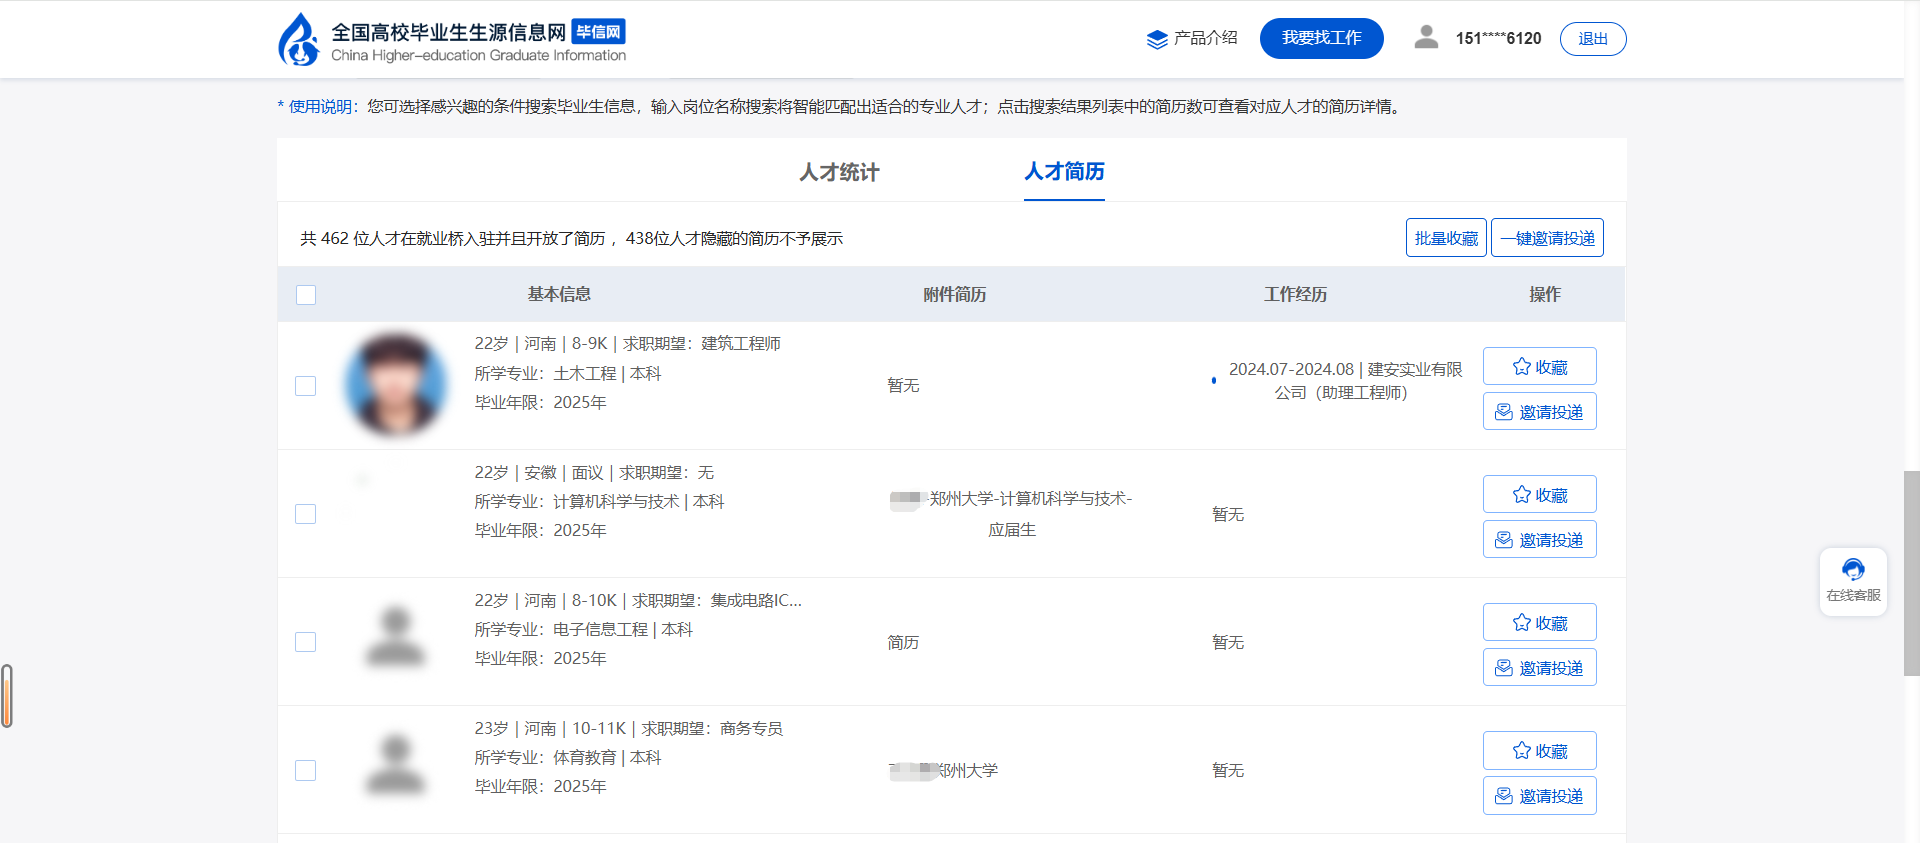Click the star 收藏 button for the 土木工程 candidate

click(x=1539, y=367)
